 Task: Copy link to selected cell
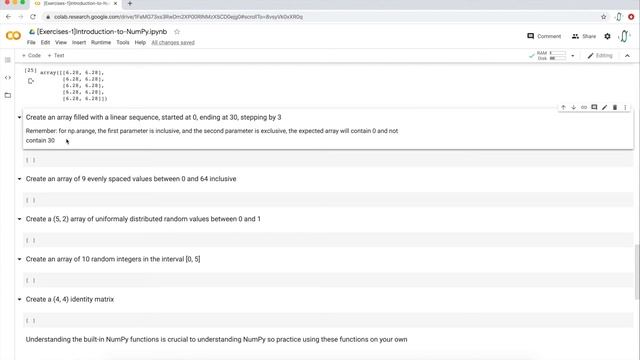coord(584,107)
